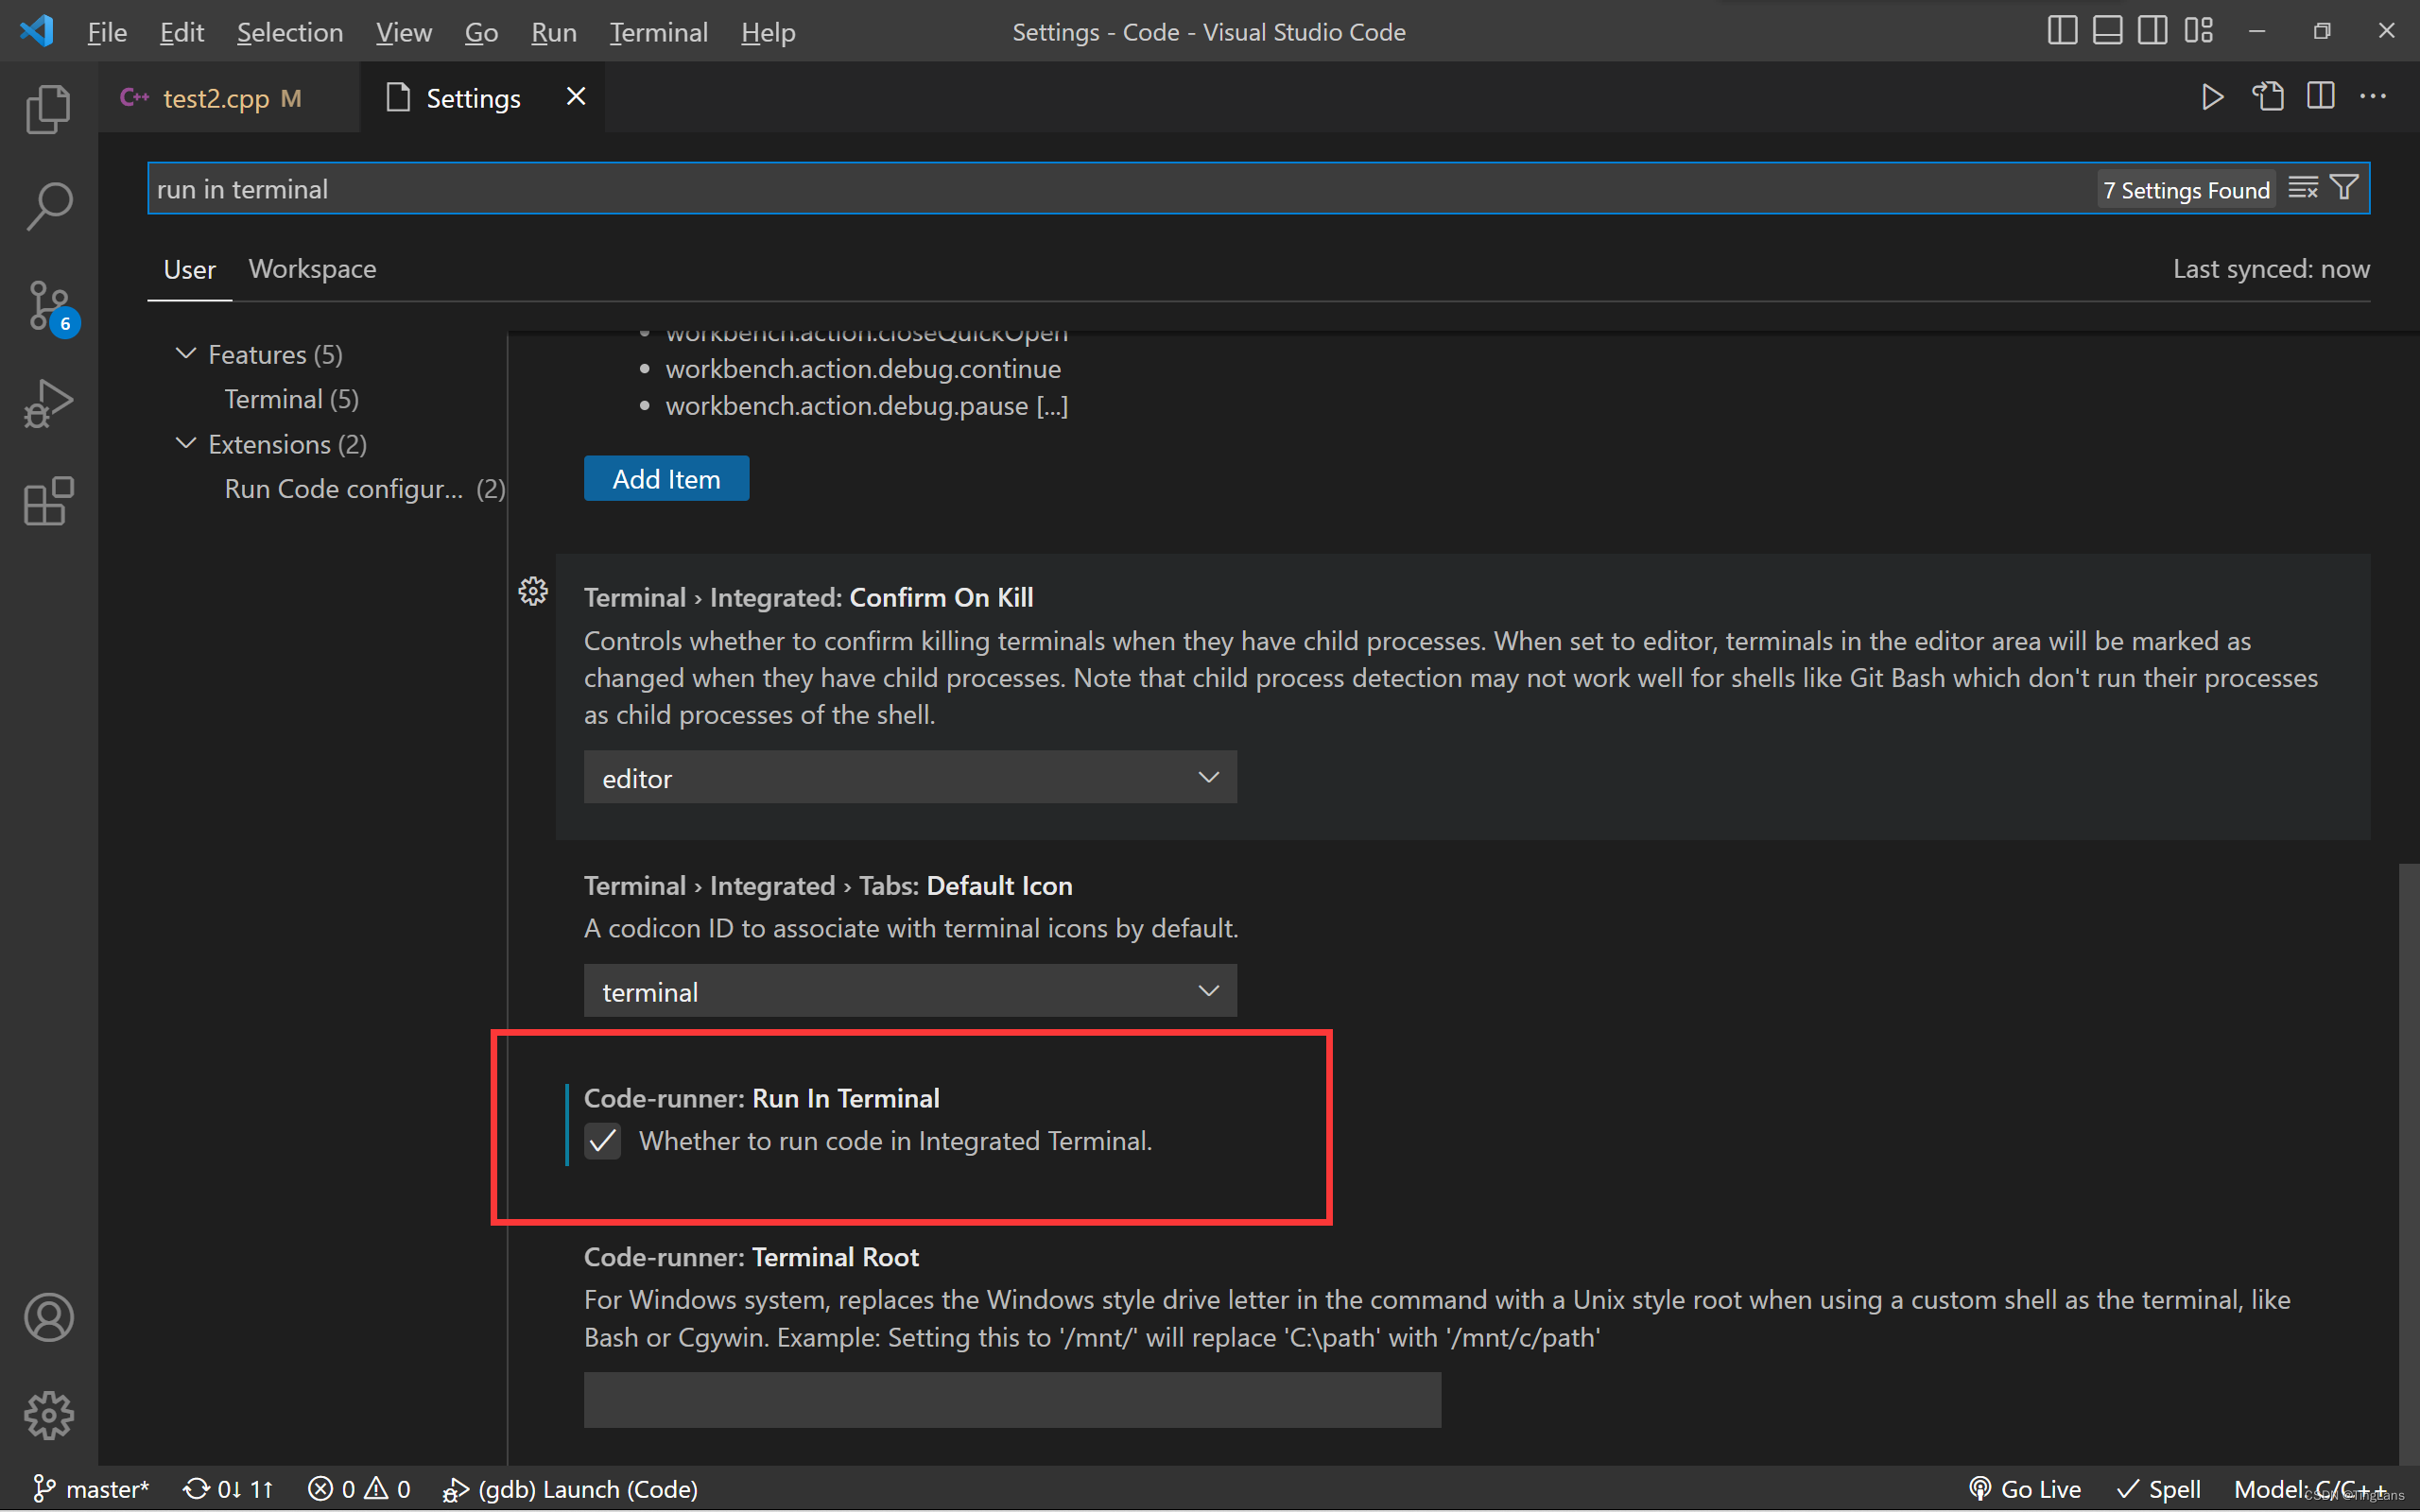This screenshot has height=1512, width=2420.
Task: Click the Code-runner: Terminal Root heading
Action: 751,1257
